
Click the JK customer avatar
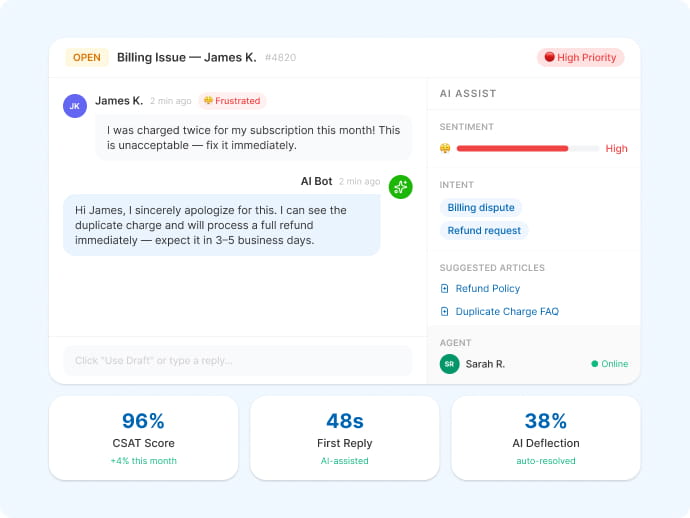[x=75, y=106]
